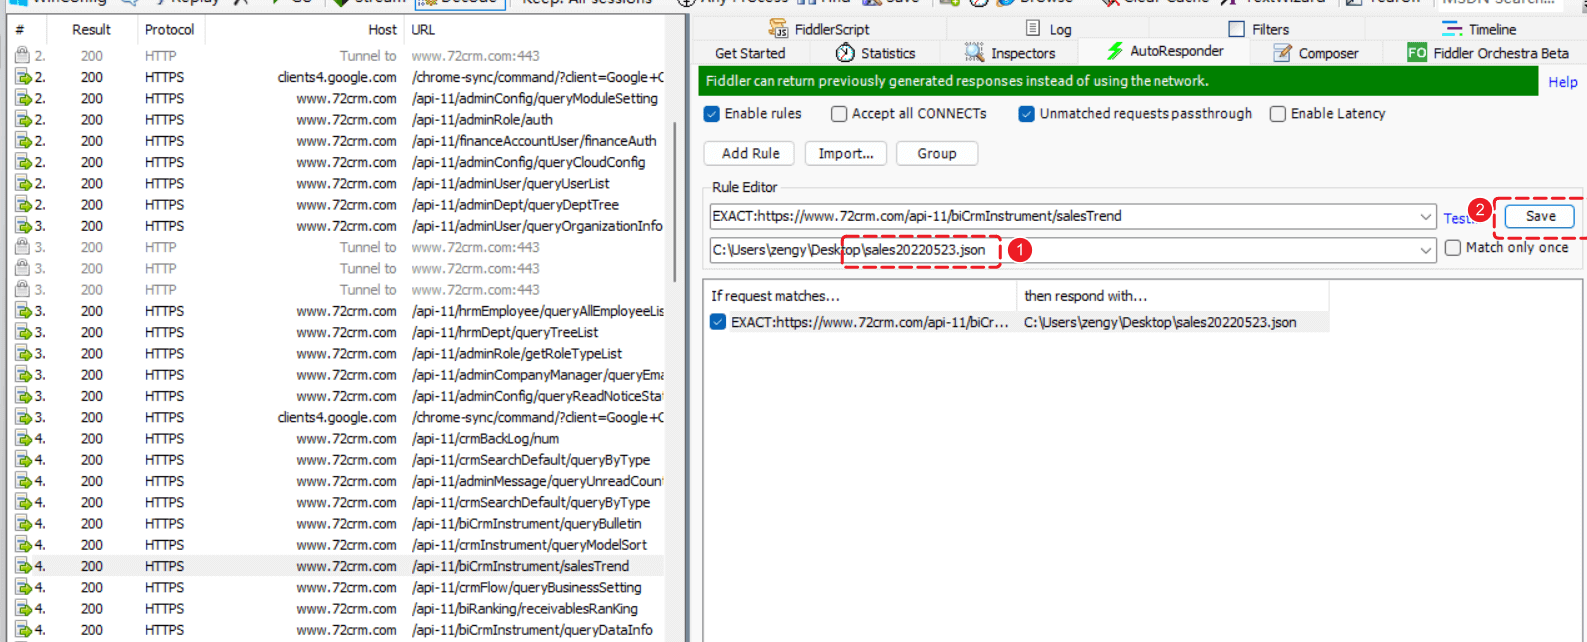Click the Import... button
Screen dimensions: 1587x642
tap(846, 153)
